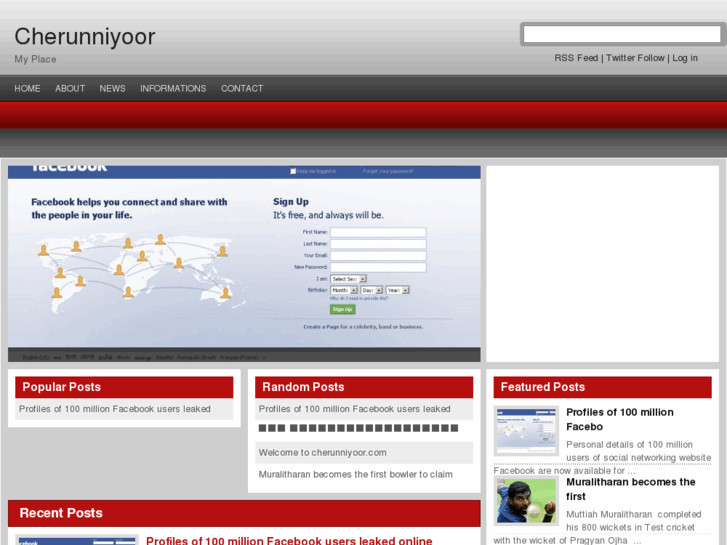
Task: Open the ABOUT menu item
Action: tap(70, 89)
